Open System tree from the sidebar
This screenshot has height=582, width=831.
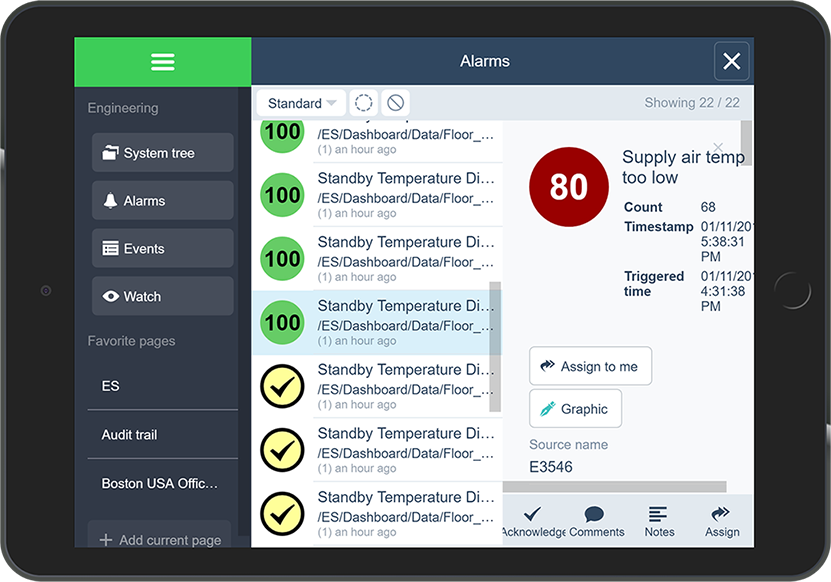[x=163, y=153]
